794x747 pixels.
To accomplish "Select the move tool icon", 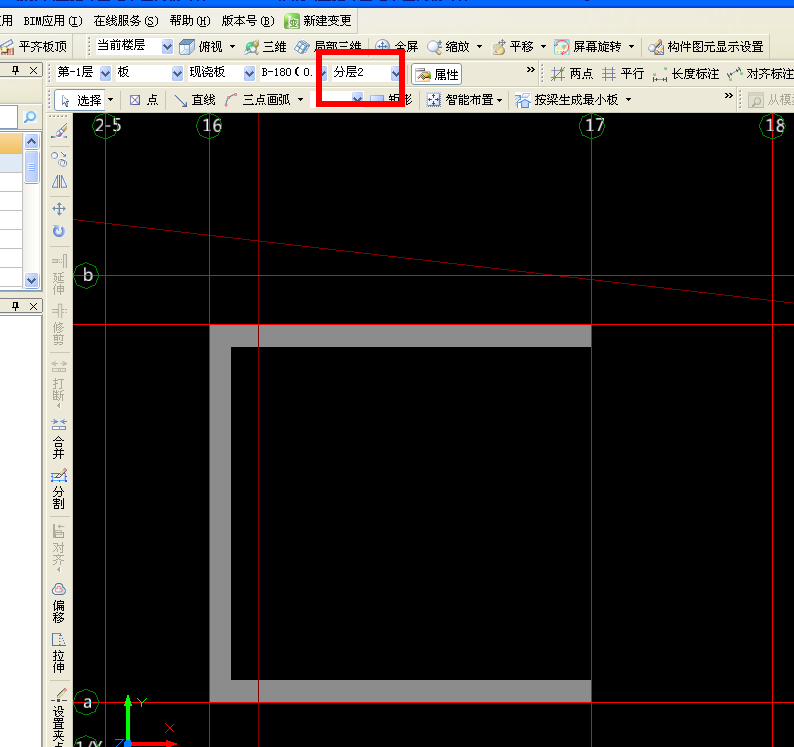I will tap(59, 209).
